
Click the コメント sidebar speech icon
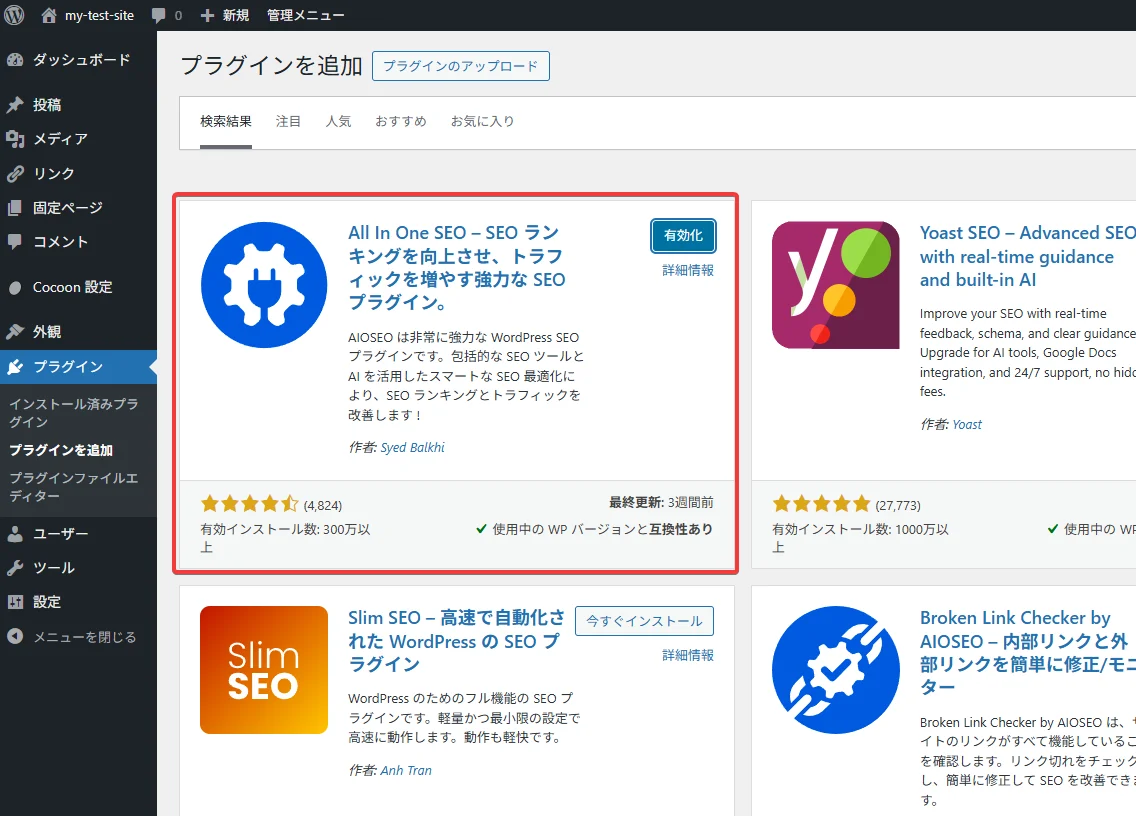click(x=15, y=242)
